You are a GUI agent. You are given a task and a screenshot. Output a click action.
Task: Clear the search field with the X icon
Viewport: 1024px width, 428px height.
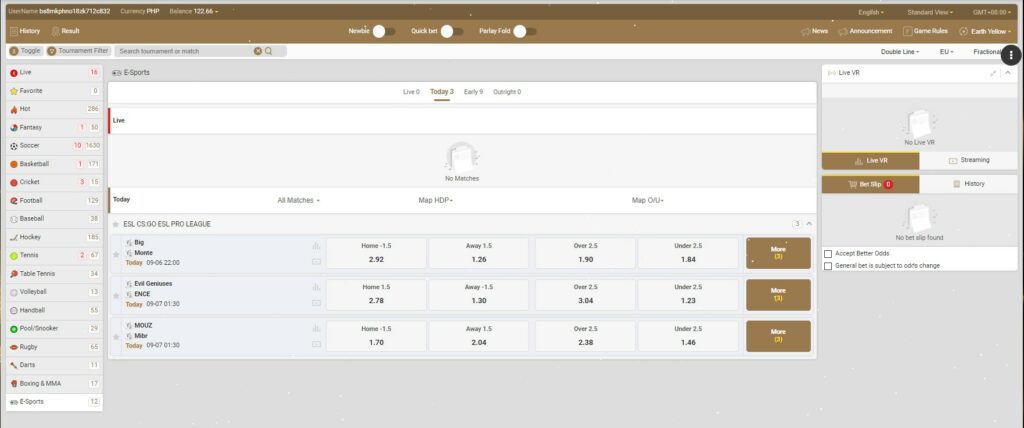258,51
